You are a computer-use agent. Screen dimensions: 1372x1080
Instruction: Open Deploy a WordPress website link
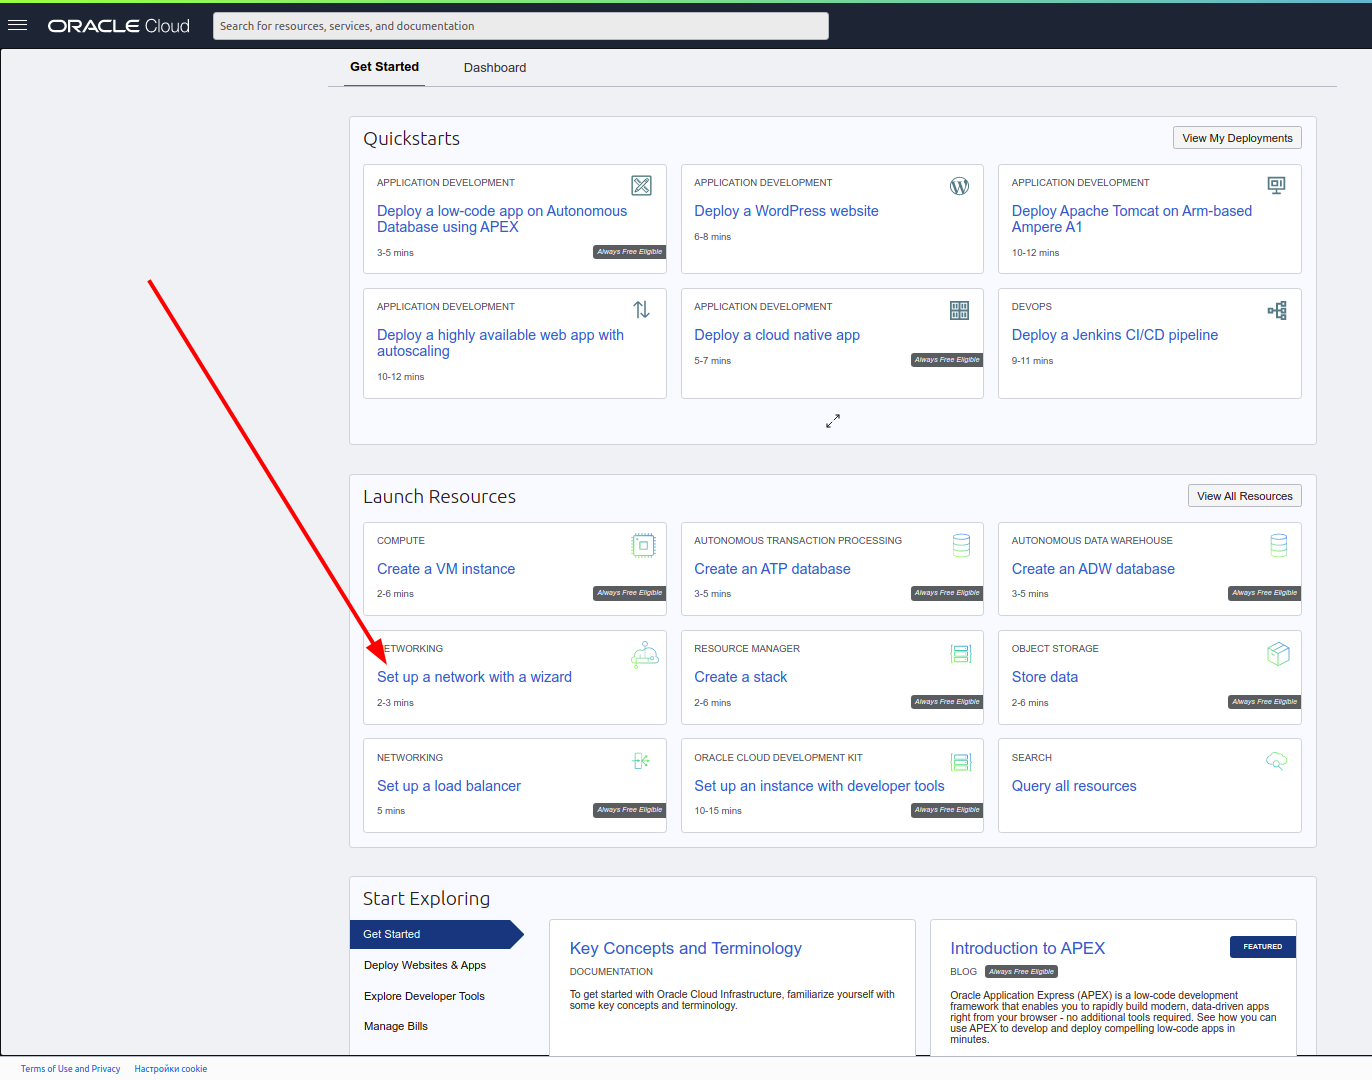(786, 211)
